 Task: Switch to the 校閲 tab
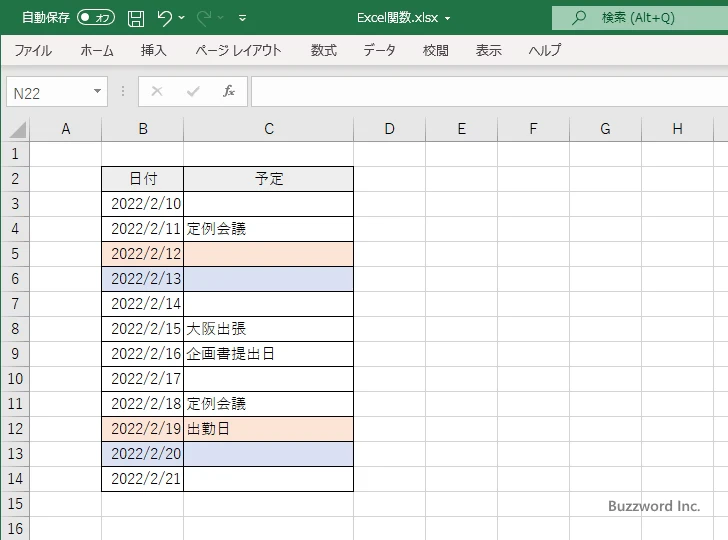pyautogui.click(x=436, y=50)
